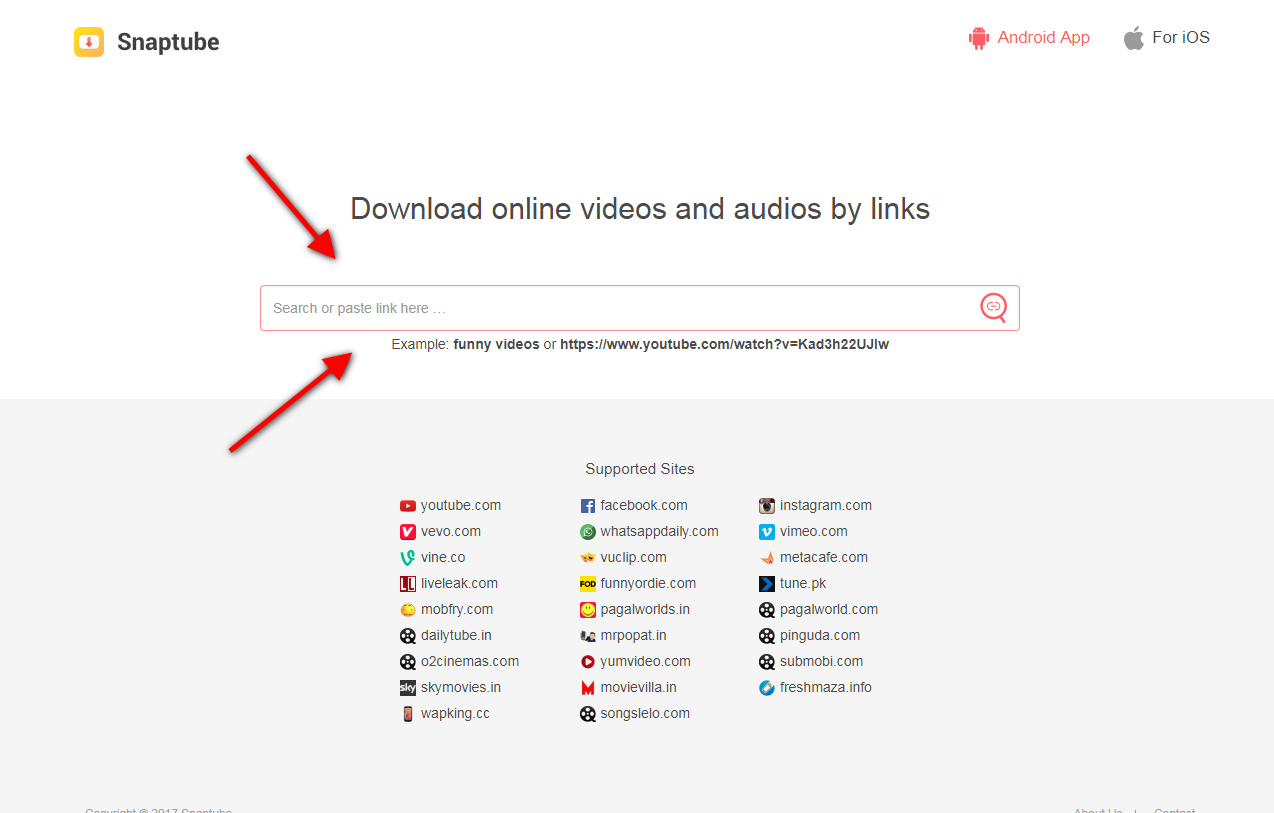
Task: Click the instagram.com camera icon
Action: tap(767, 506)
